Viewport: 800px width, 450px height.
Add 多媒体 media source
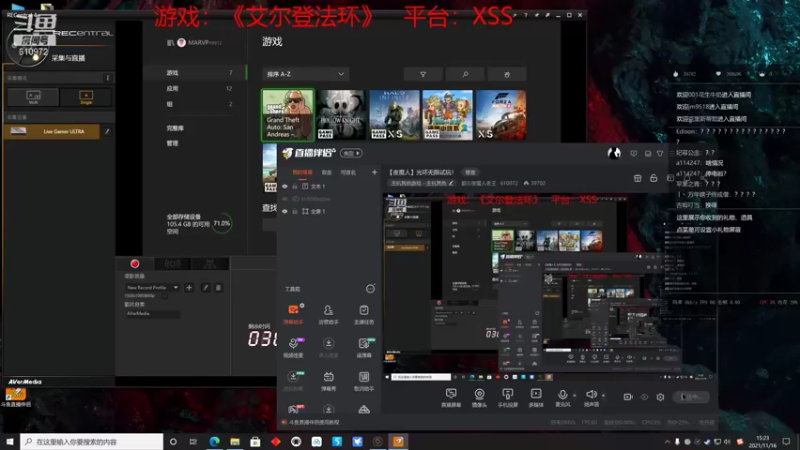[536, 397]
